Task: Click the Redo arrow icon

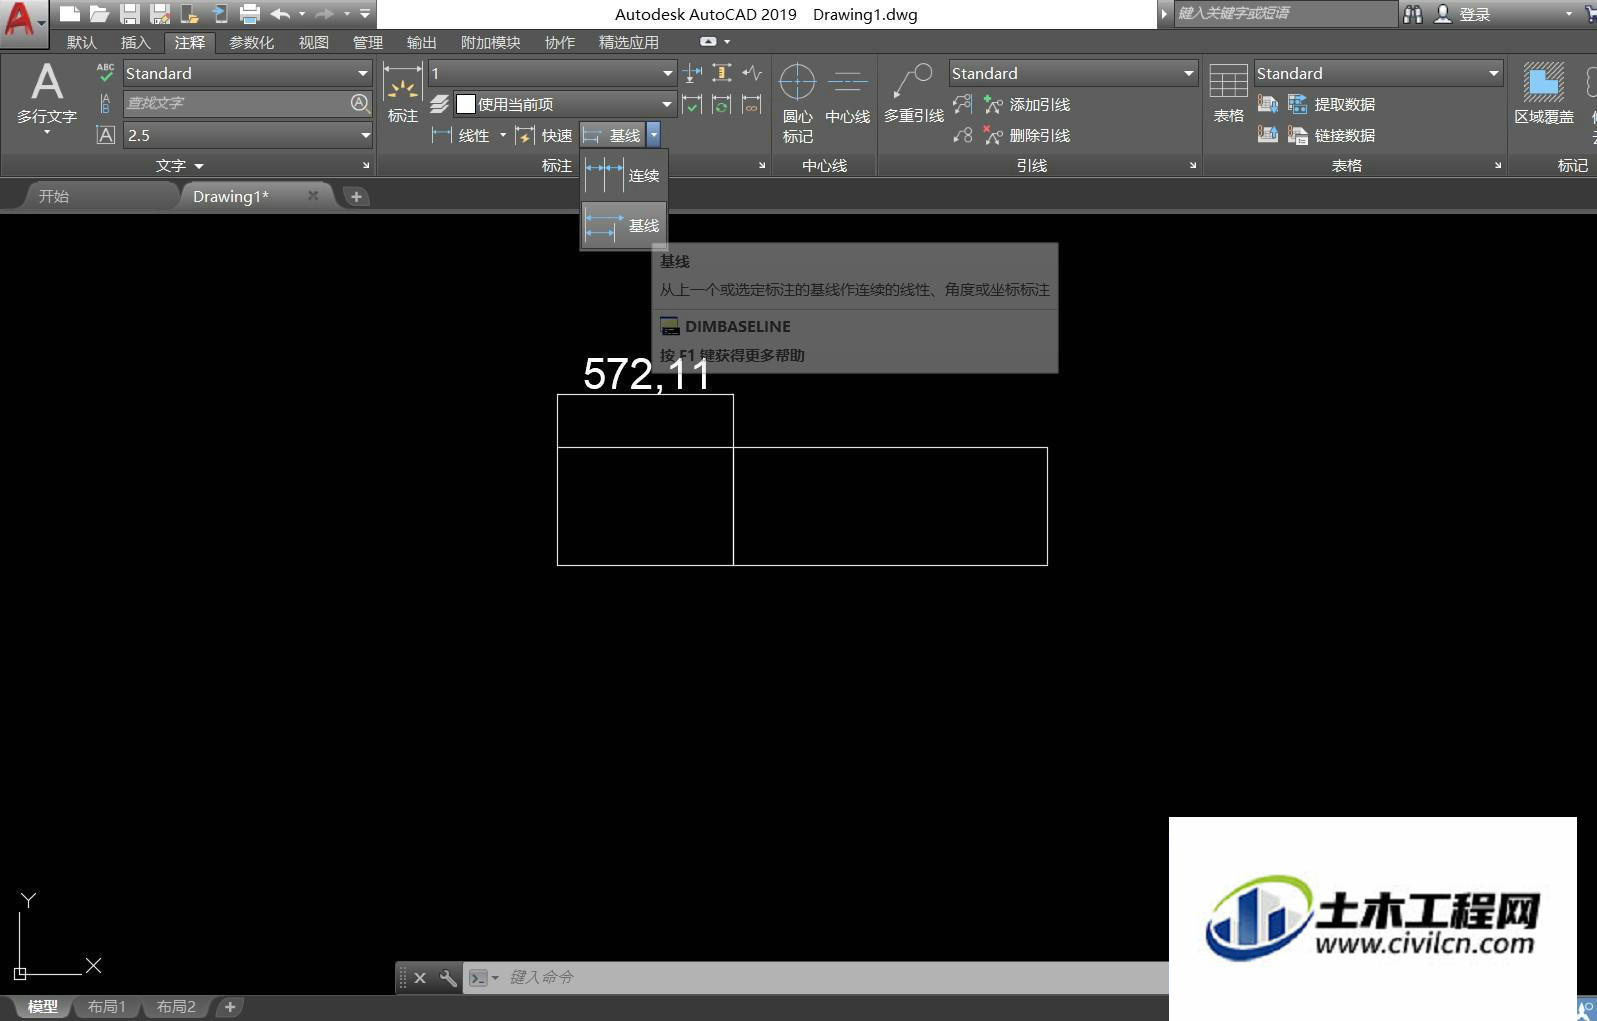Action: pos(324,14)
